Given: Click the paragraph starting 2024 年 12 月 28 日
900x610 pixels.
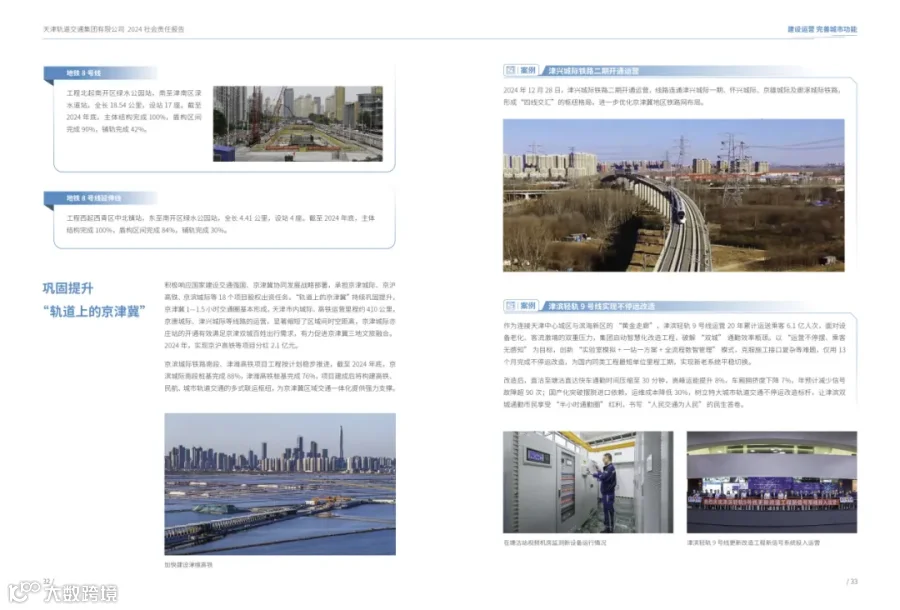Looking at the screenshot, I should [x=672, y=96].
